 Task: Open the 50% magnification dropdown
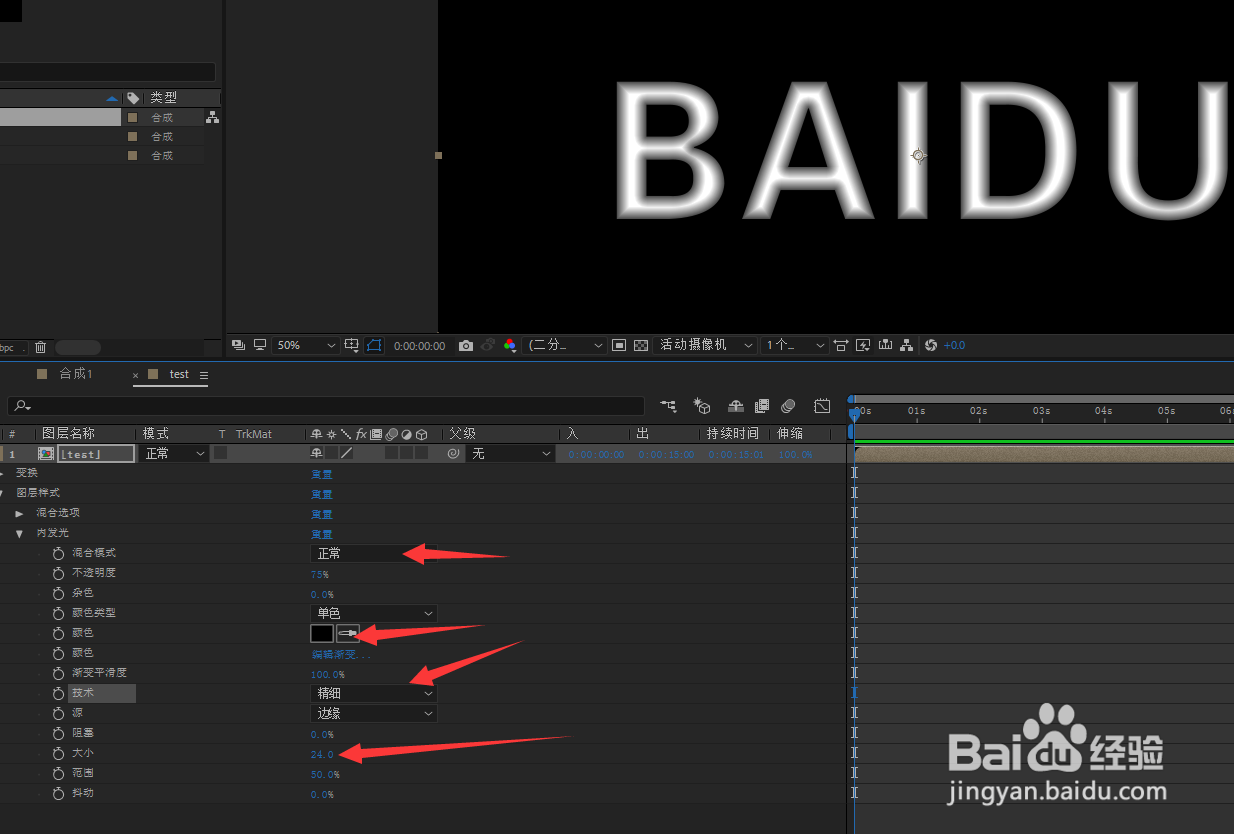point(306,345)
